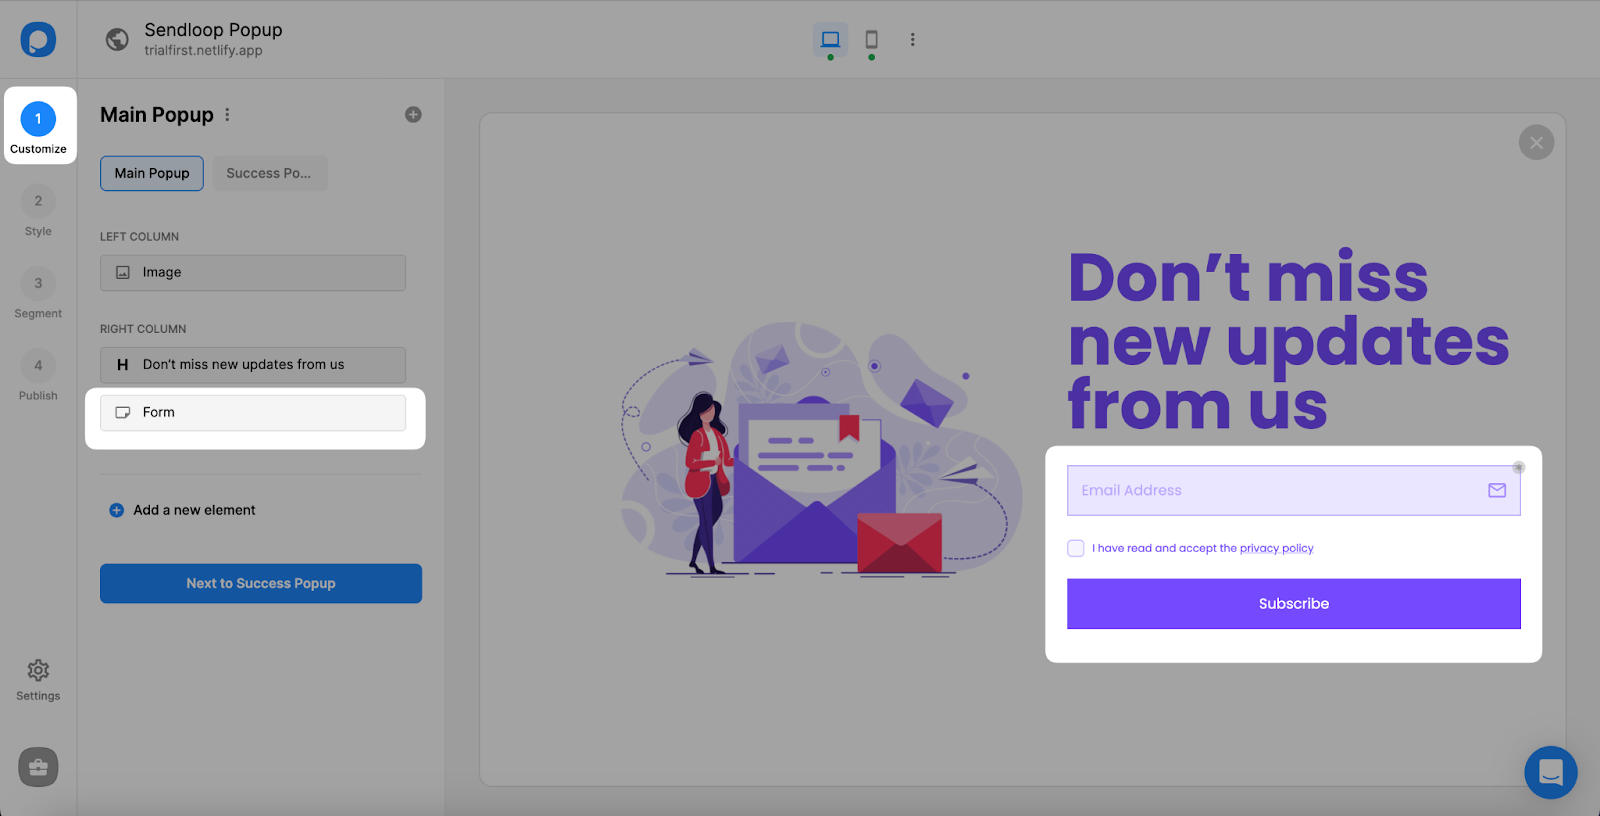Click the Email Address input field

coord(1293,491)
